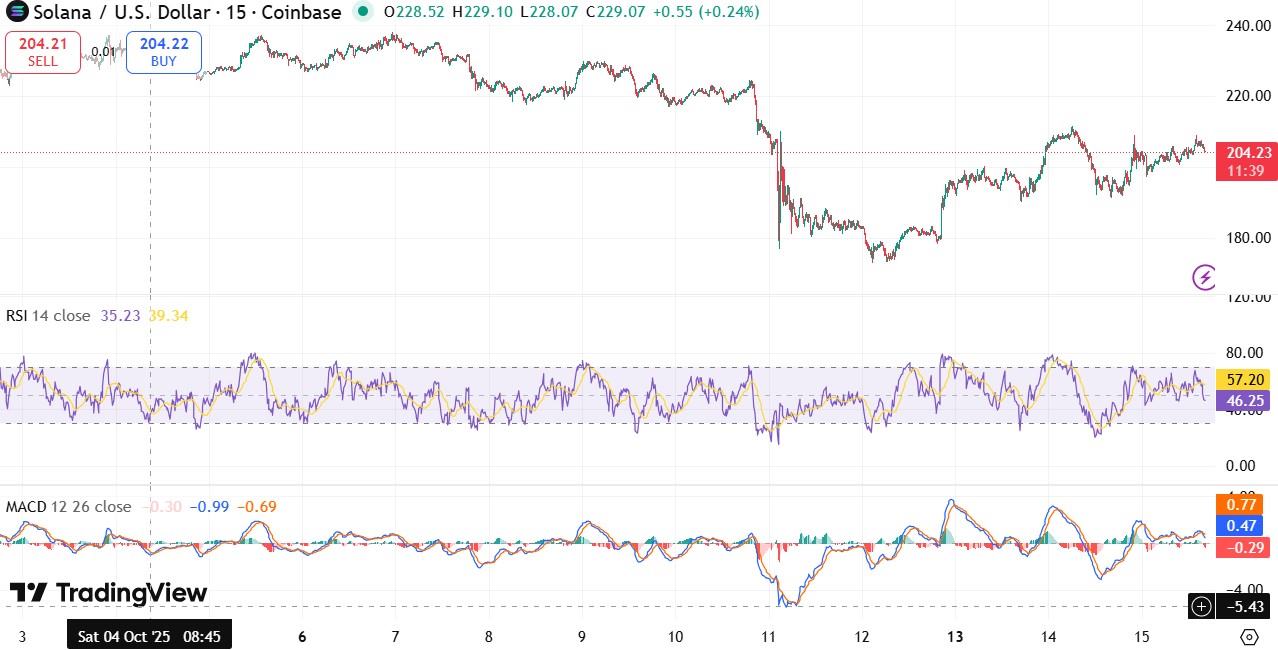The image size is (1278, 650).
Task: Click the Solana coin logo icon
Action: 17,12
